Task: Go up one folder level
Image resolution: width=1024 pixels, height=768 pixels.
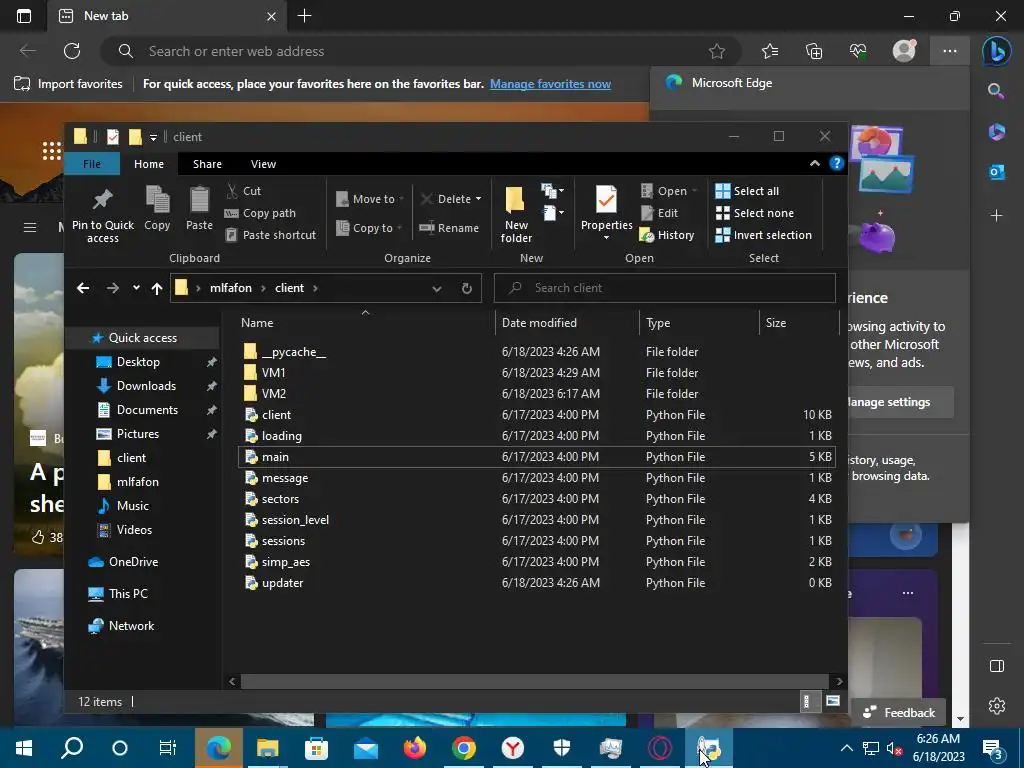Action: tap(157, 288)
